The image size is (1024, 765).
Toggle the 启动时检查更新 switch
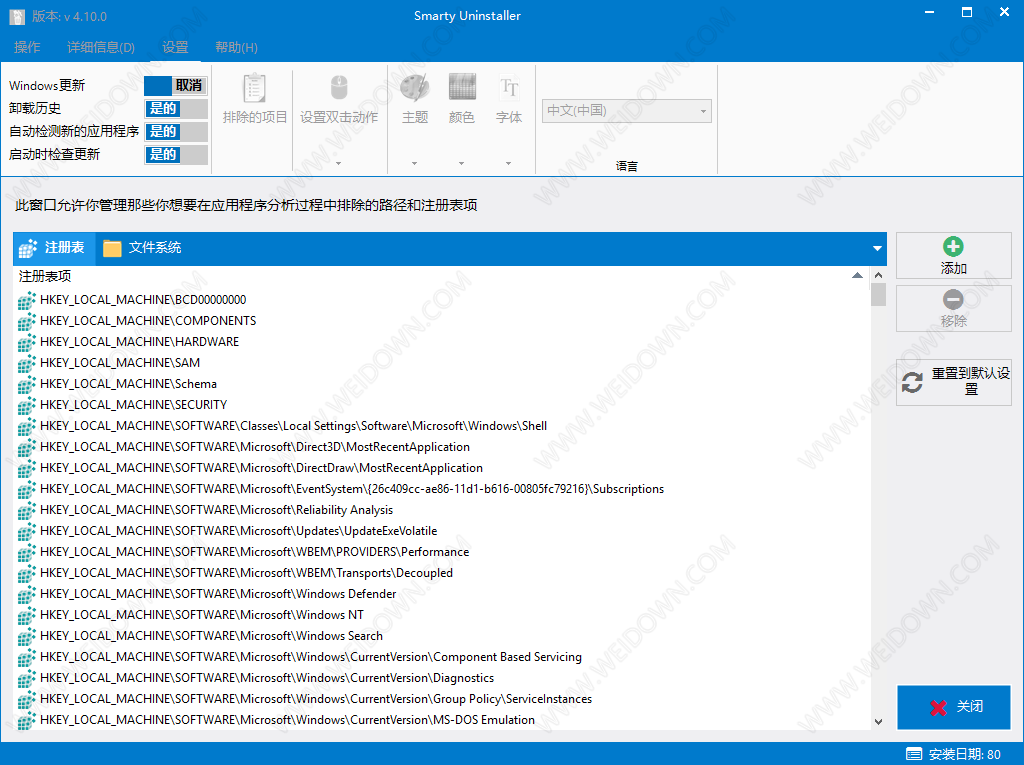[x=176, y=154]
